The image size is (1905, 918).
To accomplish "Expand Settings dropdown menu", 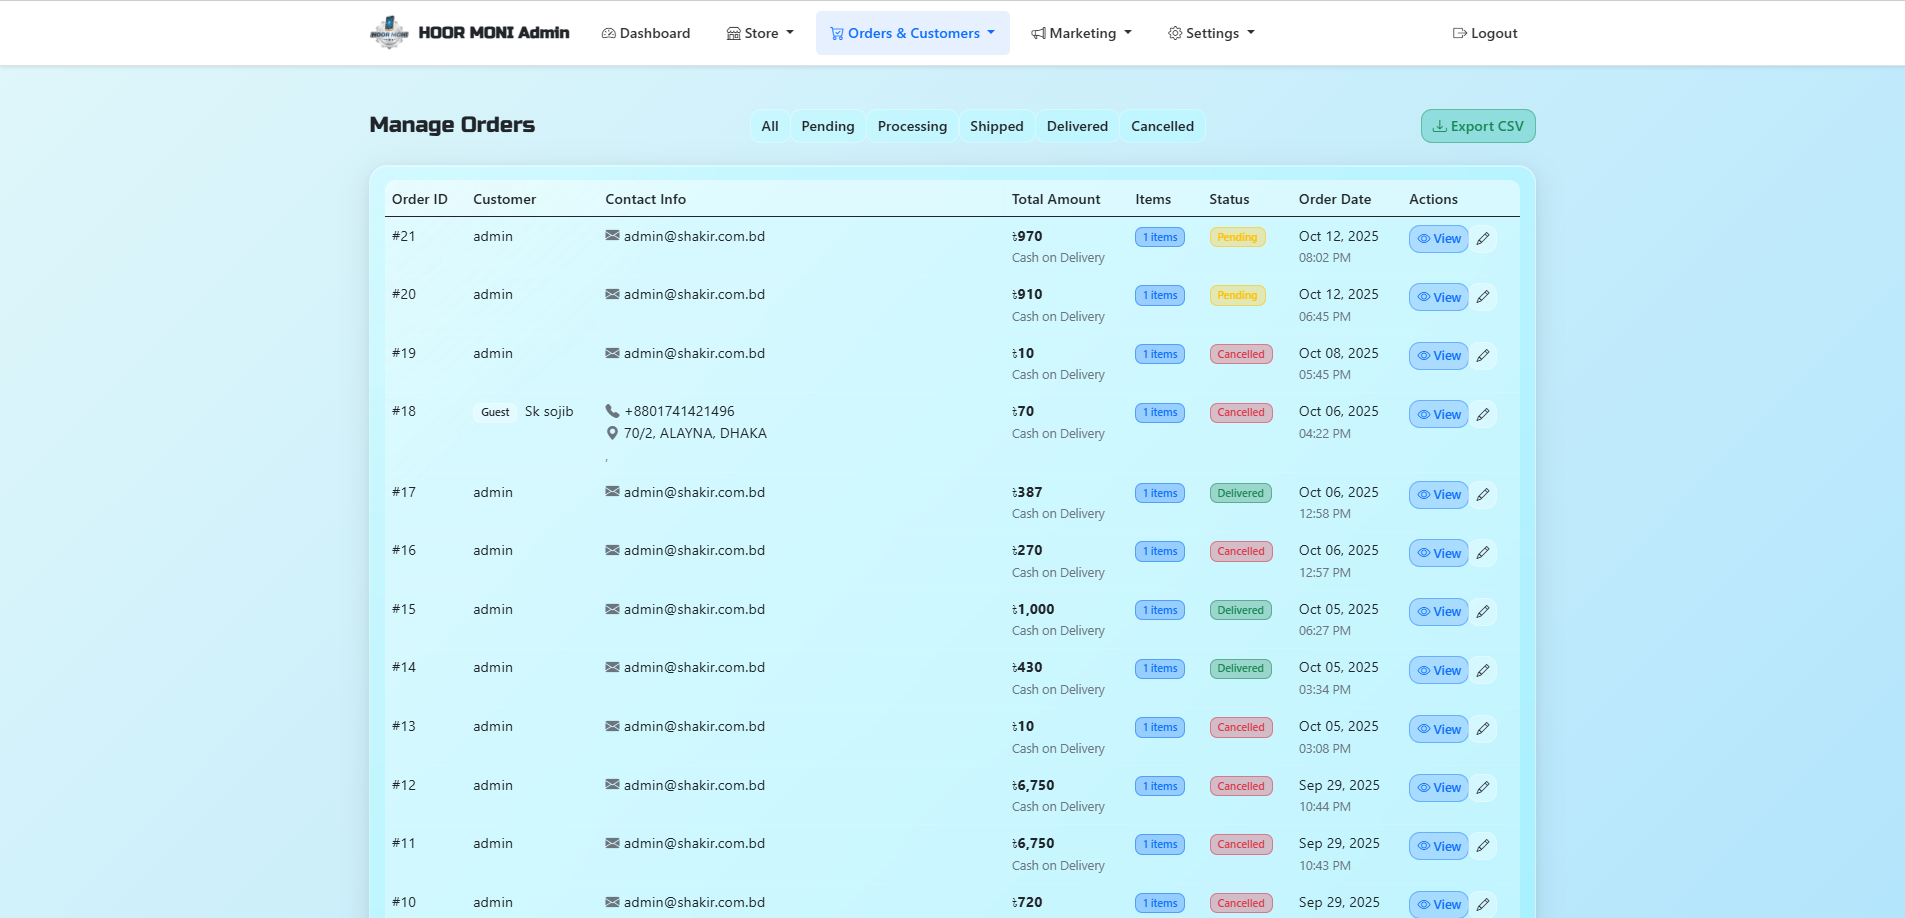I will (x=1211, y=33).
